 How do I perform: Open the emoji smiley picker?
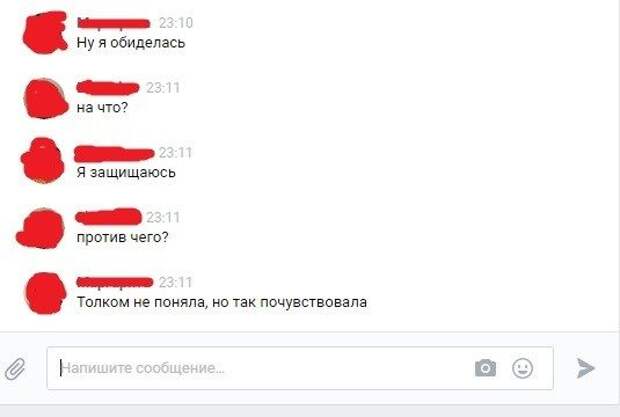522,368
